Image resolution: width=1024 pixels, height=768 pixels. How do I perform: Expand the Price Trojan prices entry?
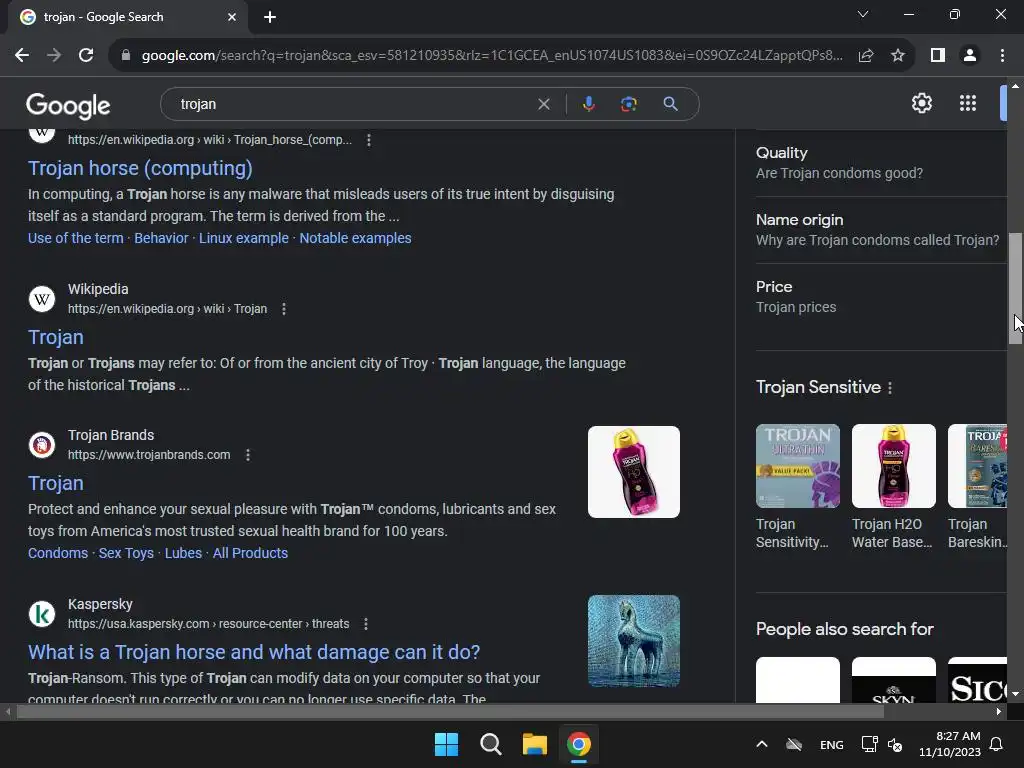881,297
